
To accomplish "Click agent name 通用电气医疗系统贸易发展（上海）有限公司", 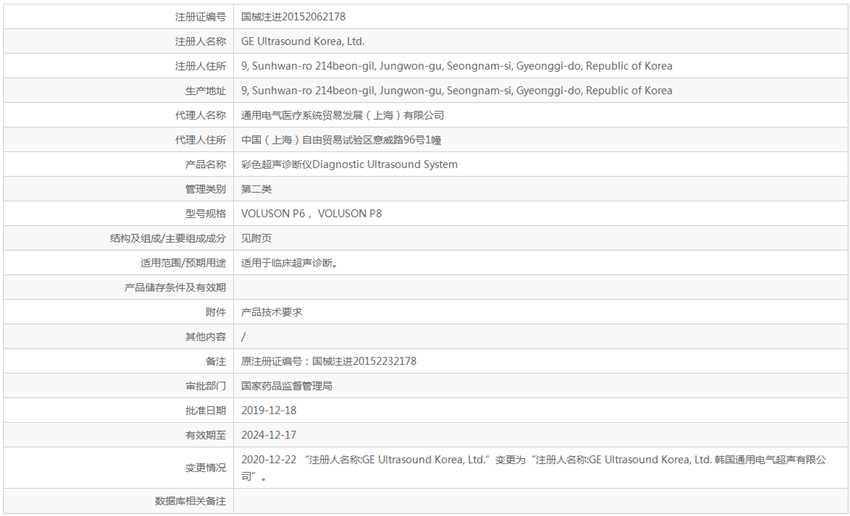I will (x=343, y=115).
